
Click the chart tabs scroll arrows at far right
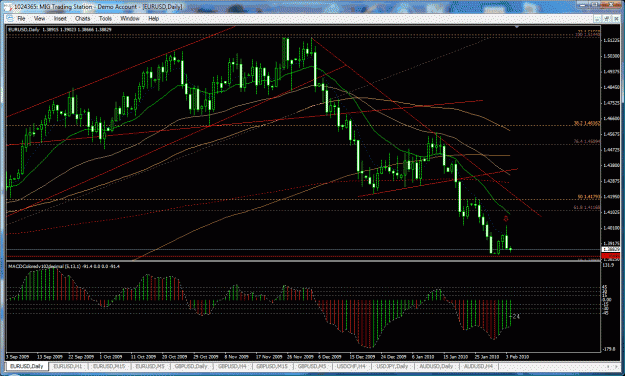click(612, 366)
